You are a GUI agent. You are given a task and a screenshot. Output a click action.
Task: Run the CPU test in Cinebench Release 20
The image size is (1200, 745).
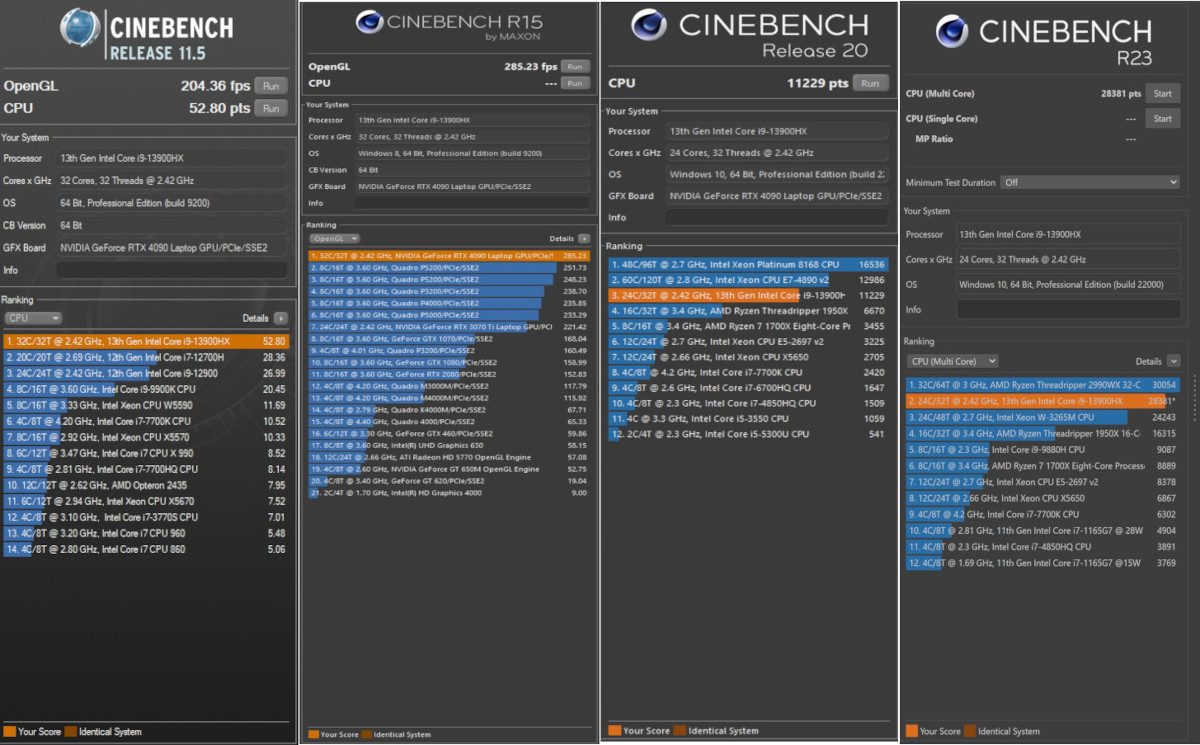pyautogui.click(x=870, y=83)
